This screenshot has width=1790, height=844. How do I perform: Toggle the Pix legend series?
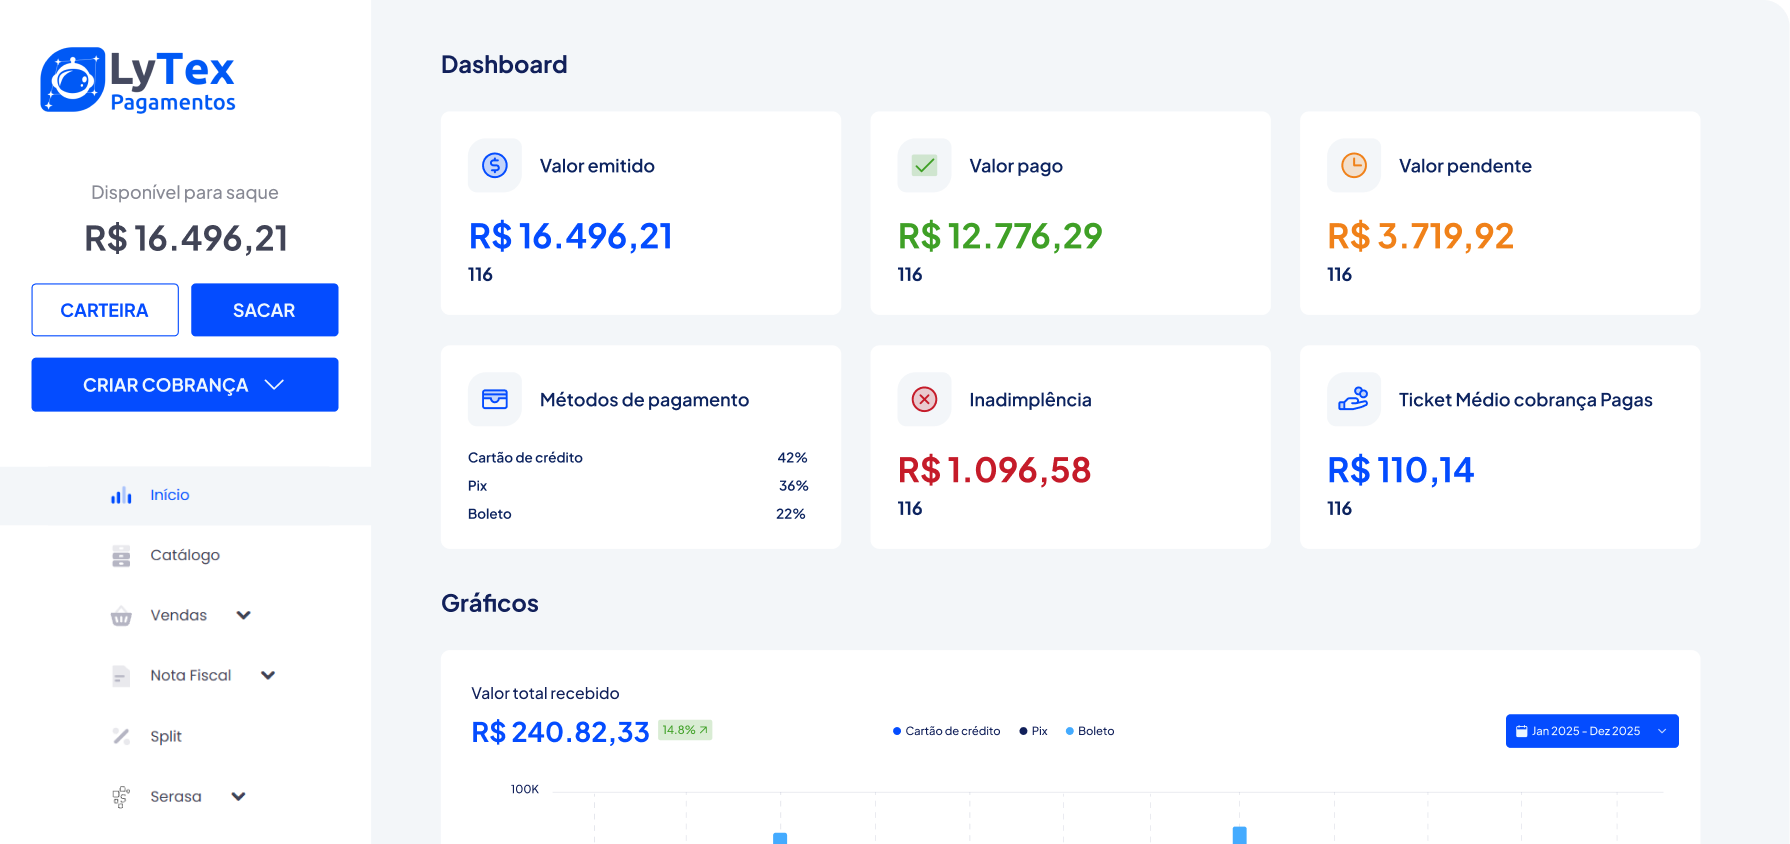[1033, 731]
